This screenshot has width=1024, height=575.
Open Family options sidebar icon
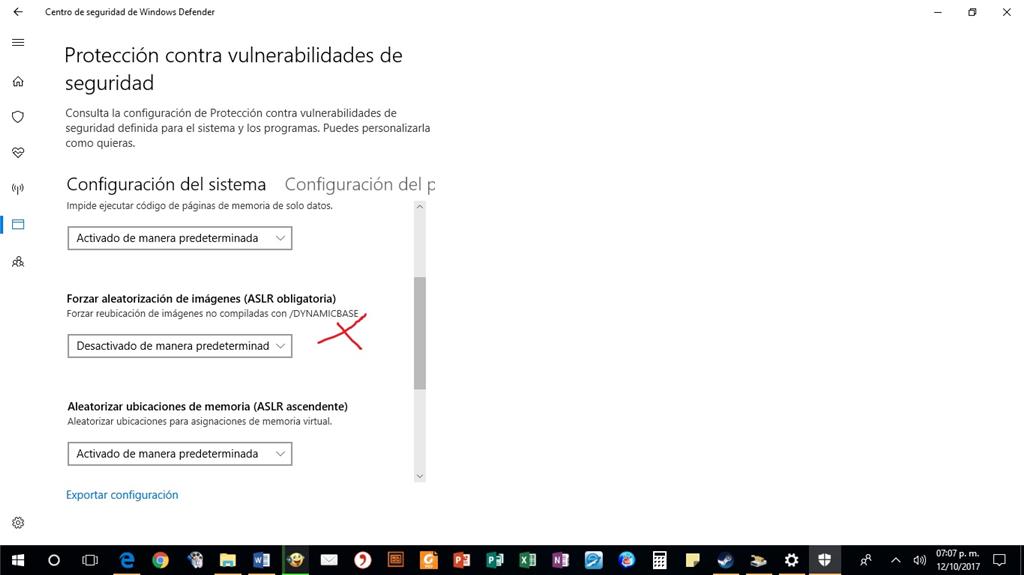[18, 262]
